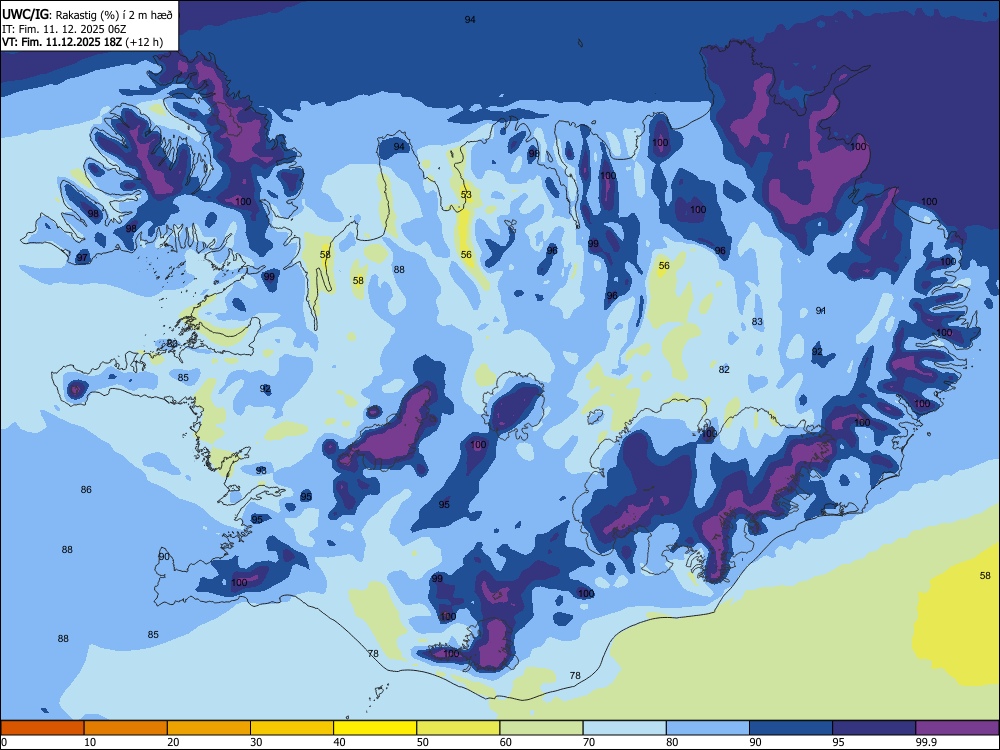Image resolution: width=1000 pixels, height=750 pixels.
Task: Click the '10' legend scale label
Action: pos(90,742)
